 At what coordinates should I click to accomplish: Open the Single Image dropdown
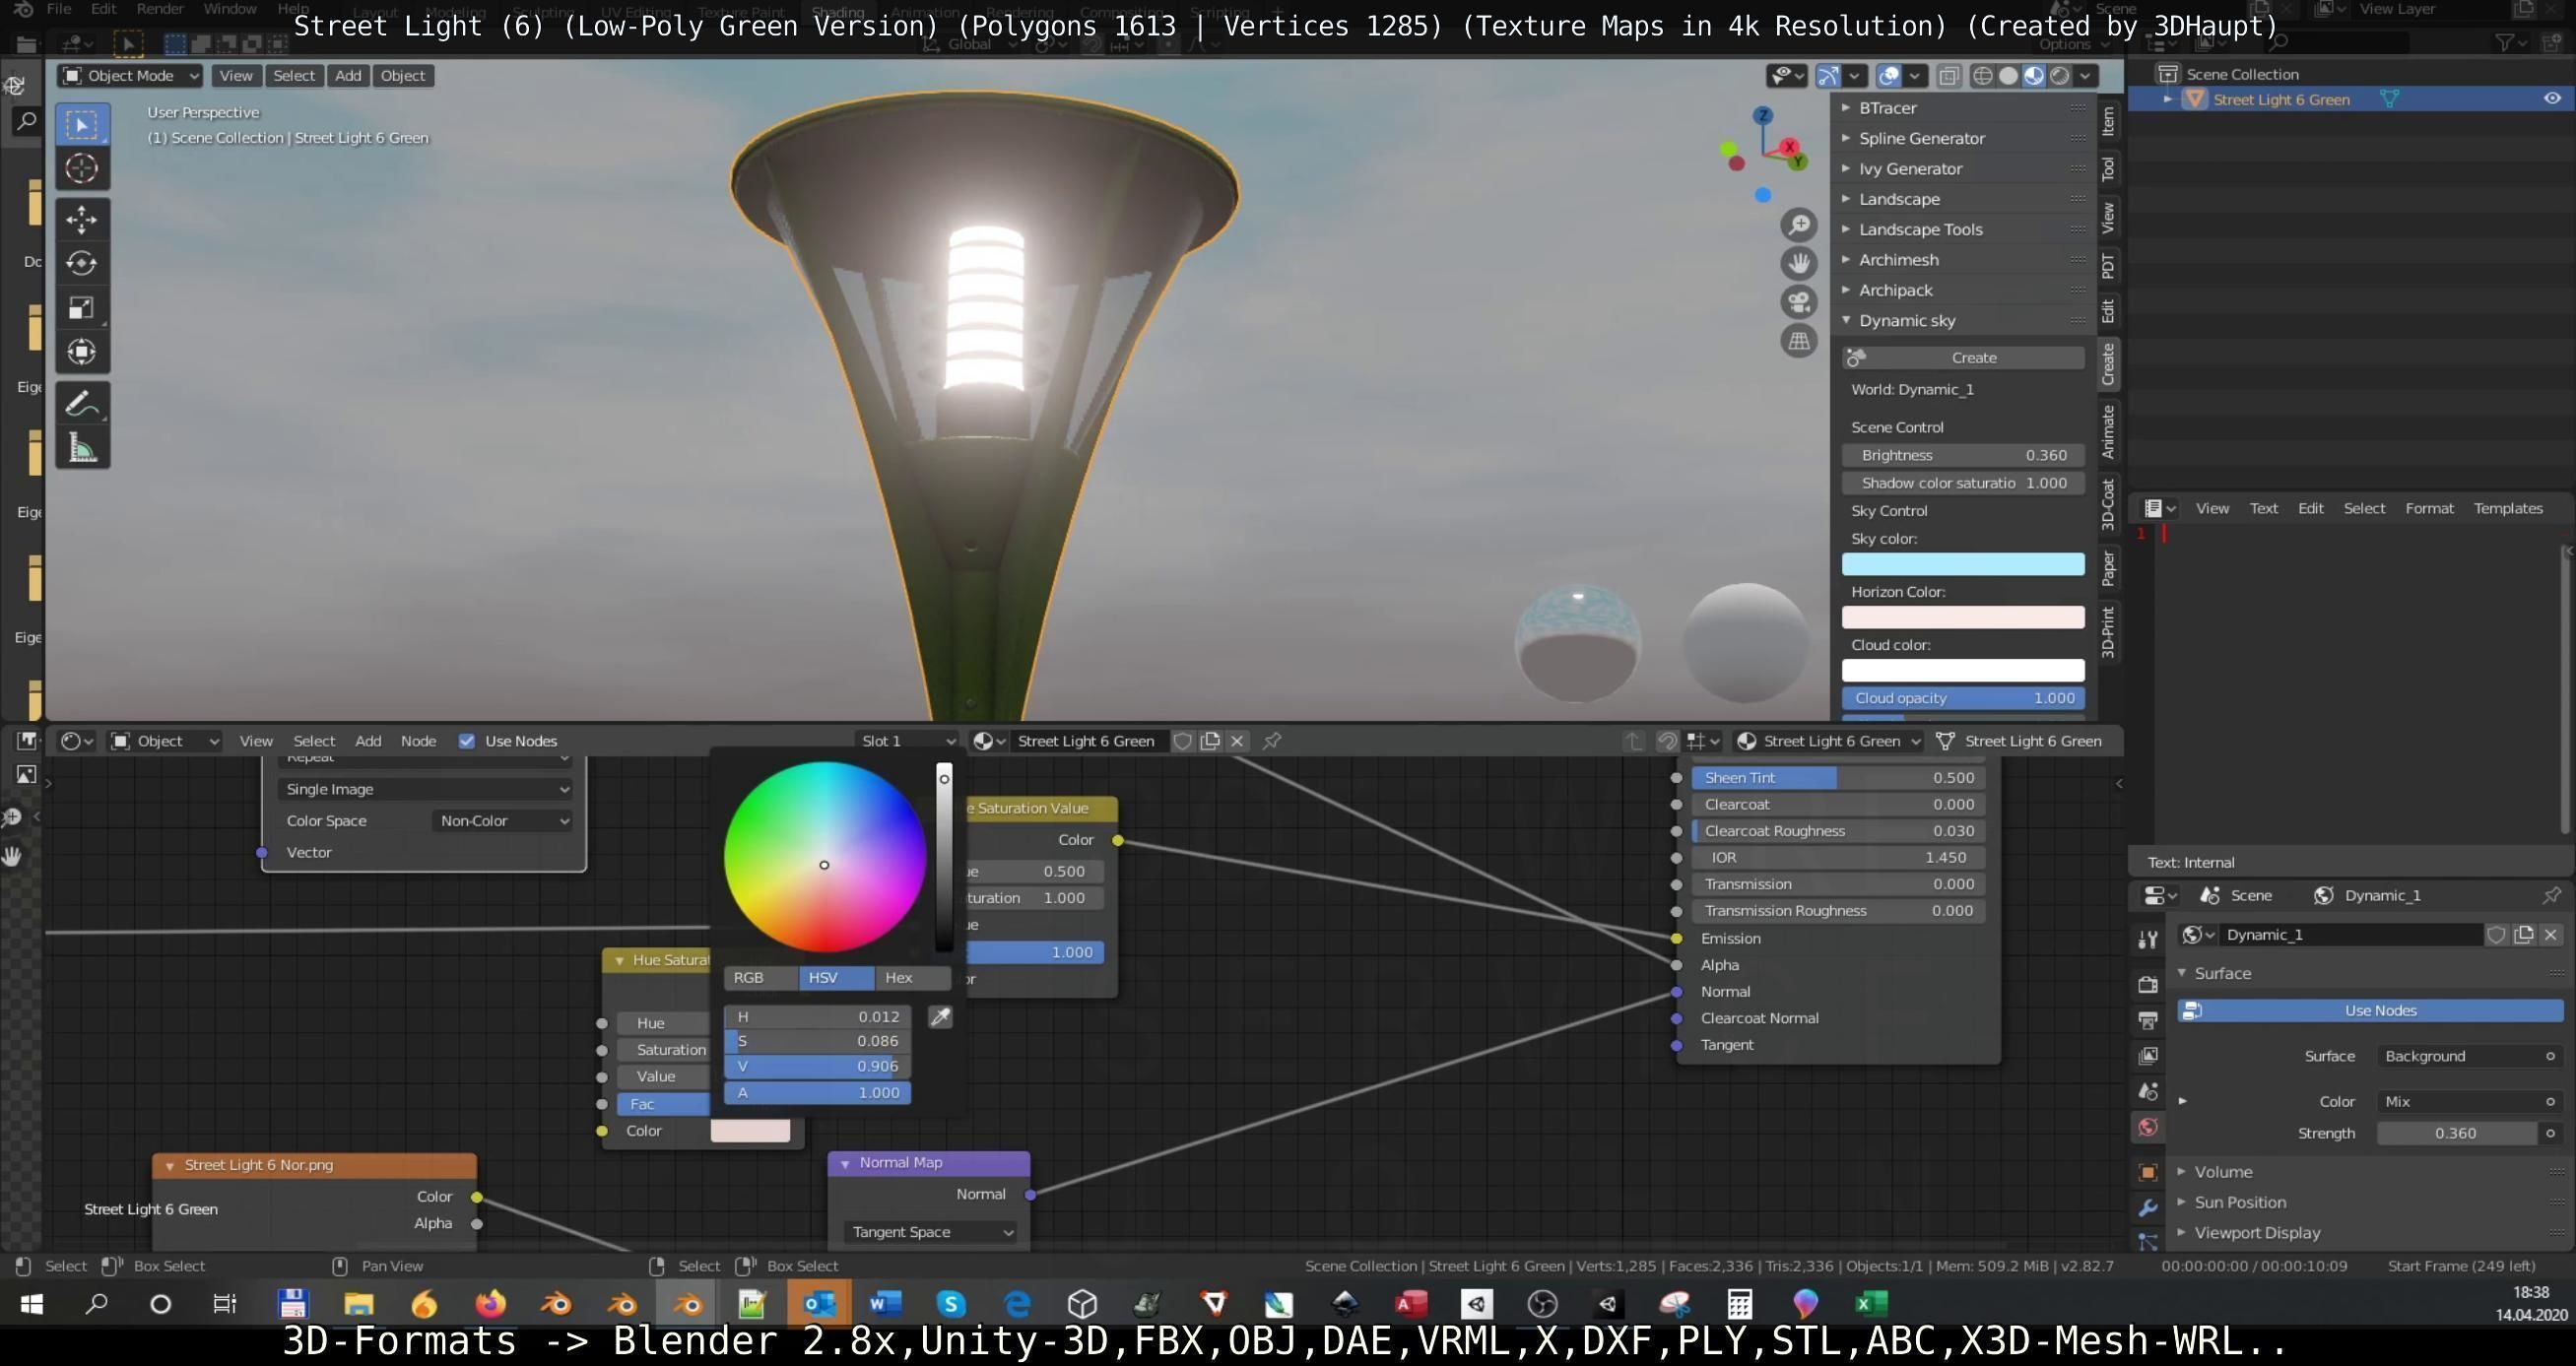(x=426, y=789)
